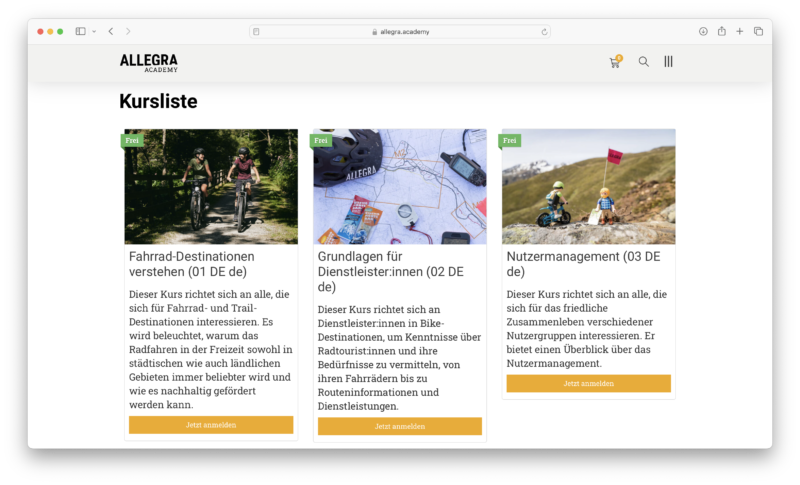Go back with the browser back arrow
The height and width of the screenshot is (485, 800).
(x=111, y=31)
